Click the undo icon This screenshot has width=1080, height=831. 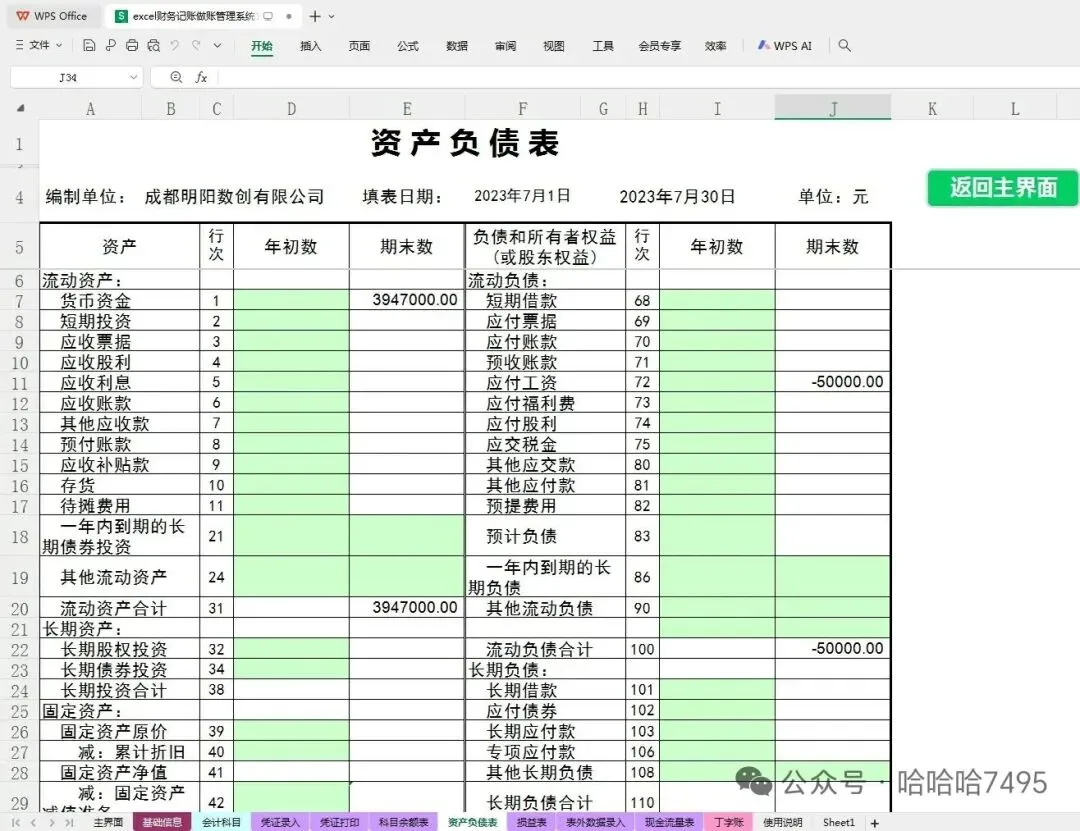(x=175, y=45)
